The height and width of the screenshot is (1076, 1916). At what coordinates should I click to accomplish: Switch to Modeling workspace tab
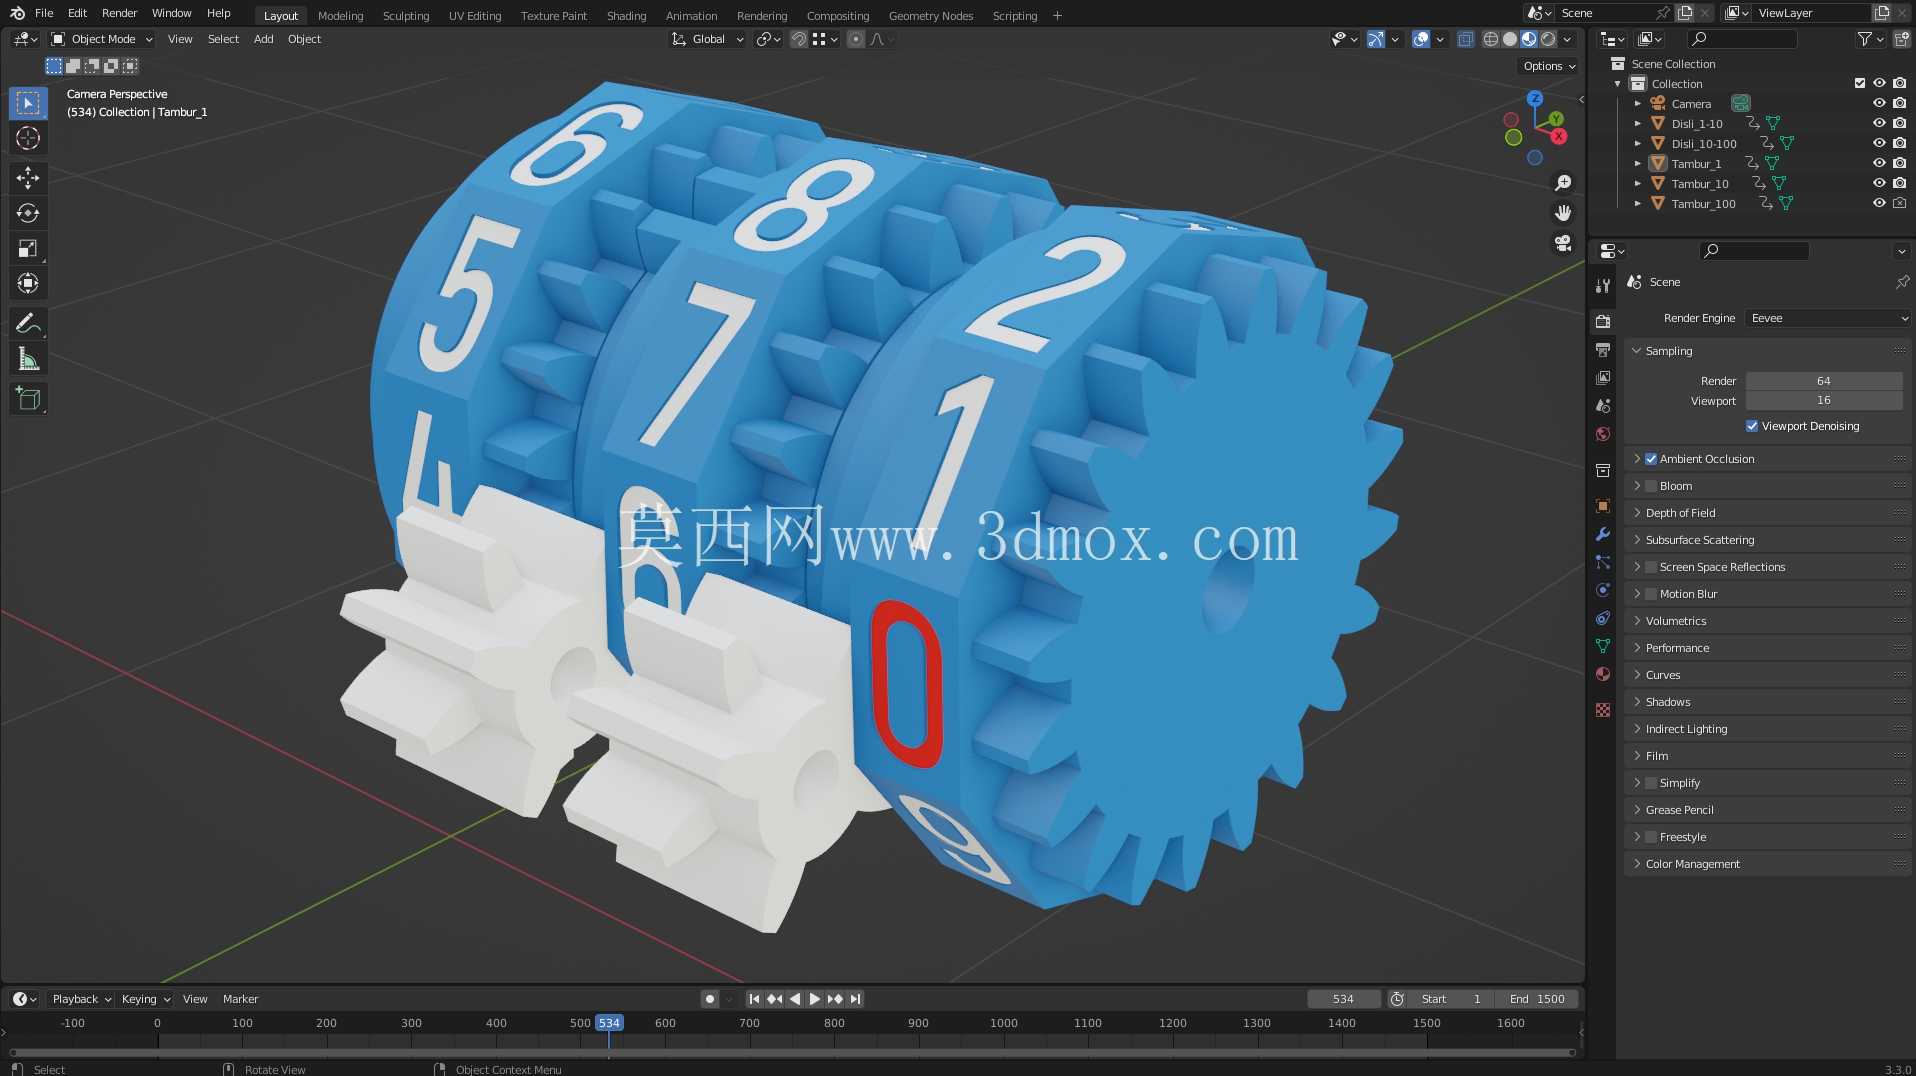[340, 15]
